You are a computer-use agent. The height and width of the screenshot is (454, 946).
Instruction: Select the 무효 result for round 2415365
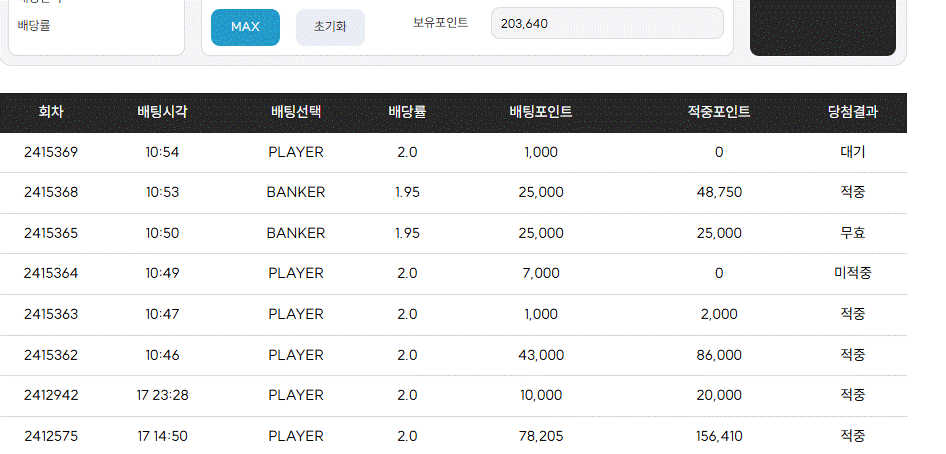pyautogui.click(x=852, y=233)
